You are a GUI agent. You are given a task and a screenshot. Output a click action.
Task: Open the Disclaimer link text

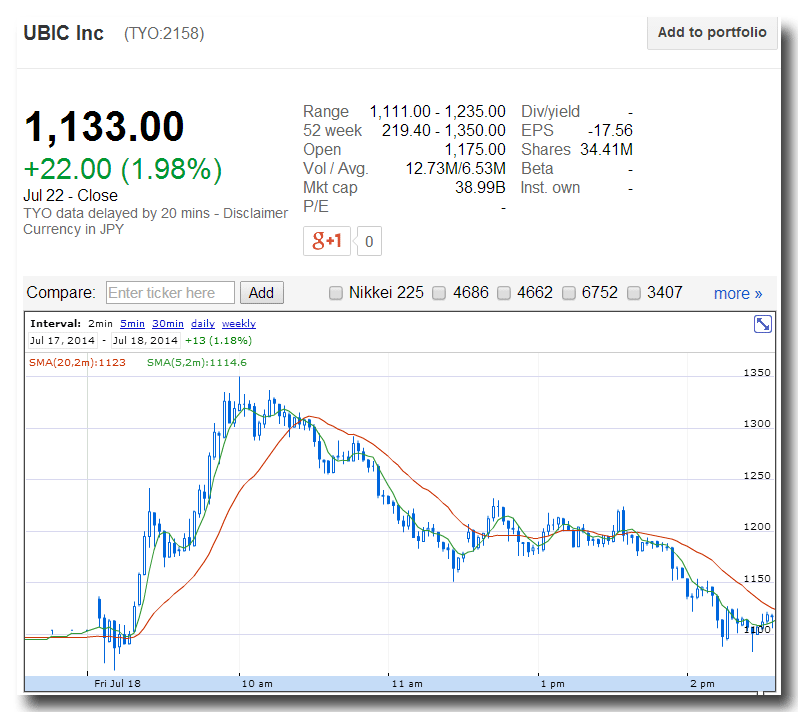tap(255, 213)
